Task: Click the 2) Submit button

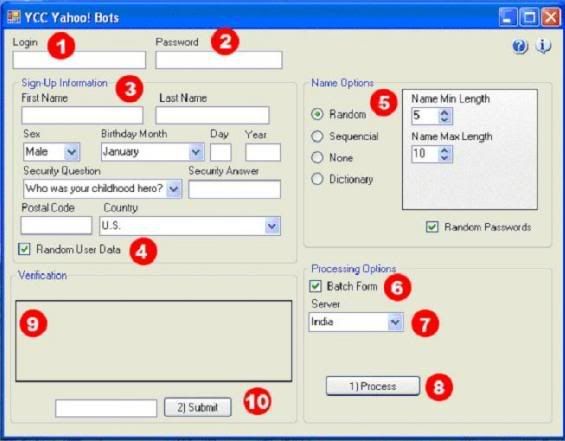Action: (x=197, y=407)
